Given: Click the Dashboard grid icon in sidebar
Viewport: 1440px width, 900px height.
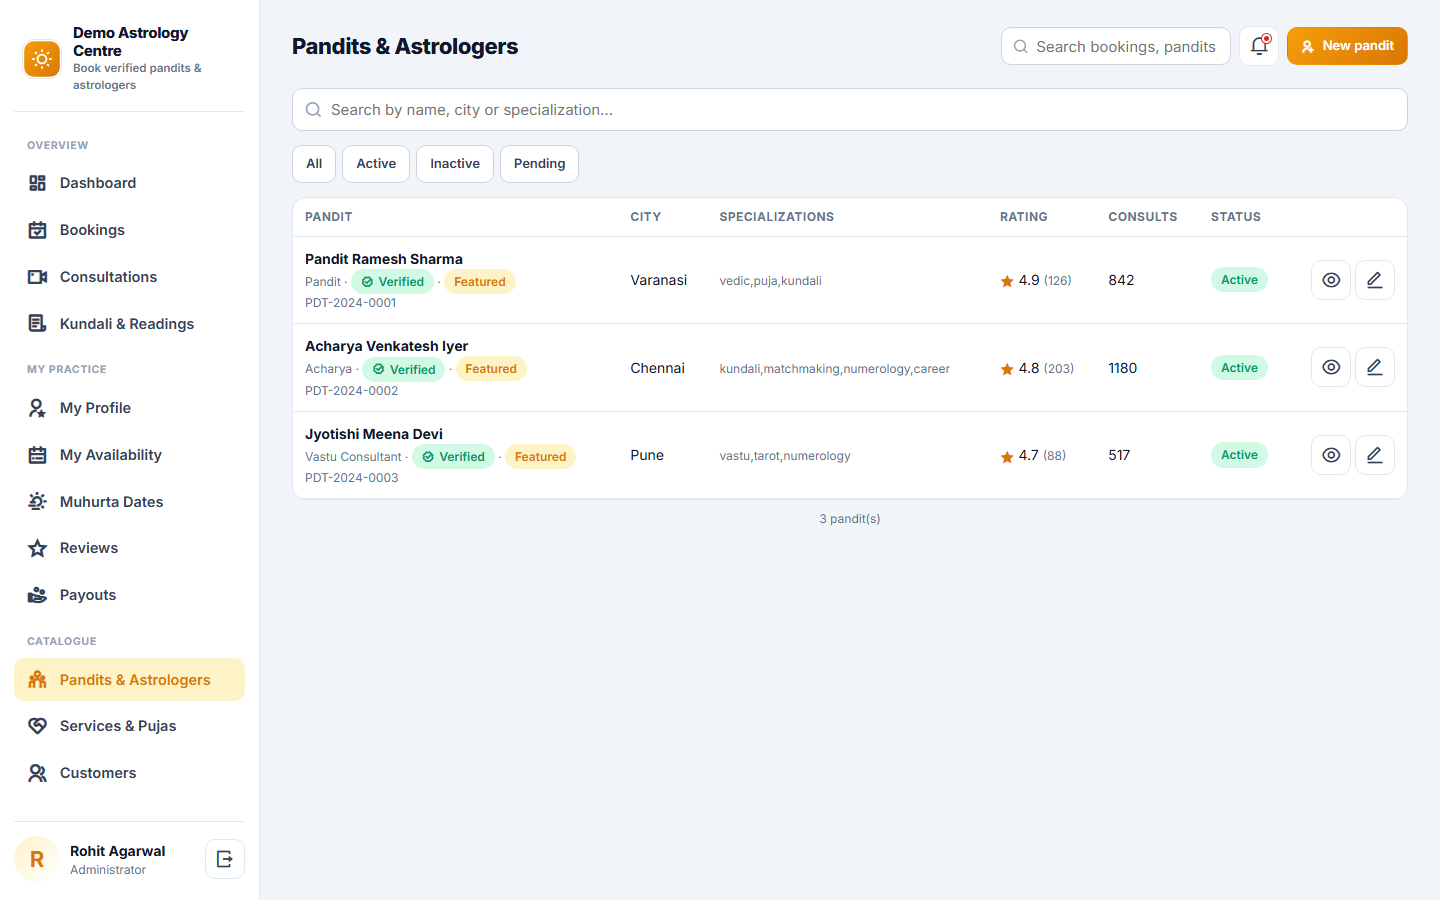Looking at the screenshot, I should [38, 183].
